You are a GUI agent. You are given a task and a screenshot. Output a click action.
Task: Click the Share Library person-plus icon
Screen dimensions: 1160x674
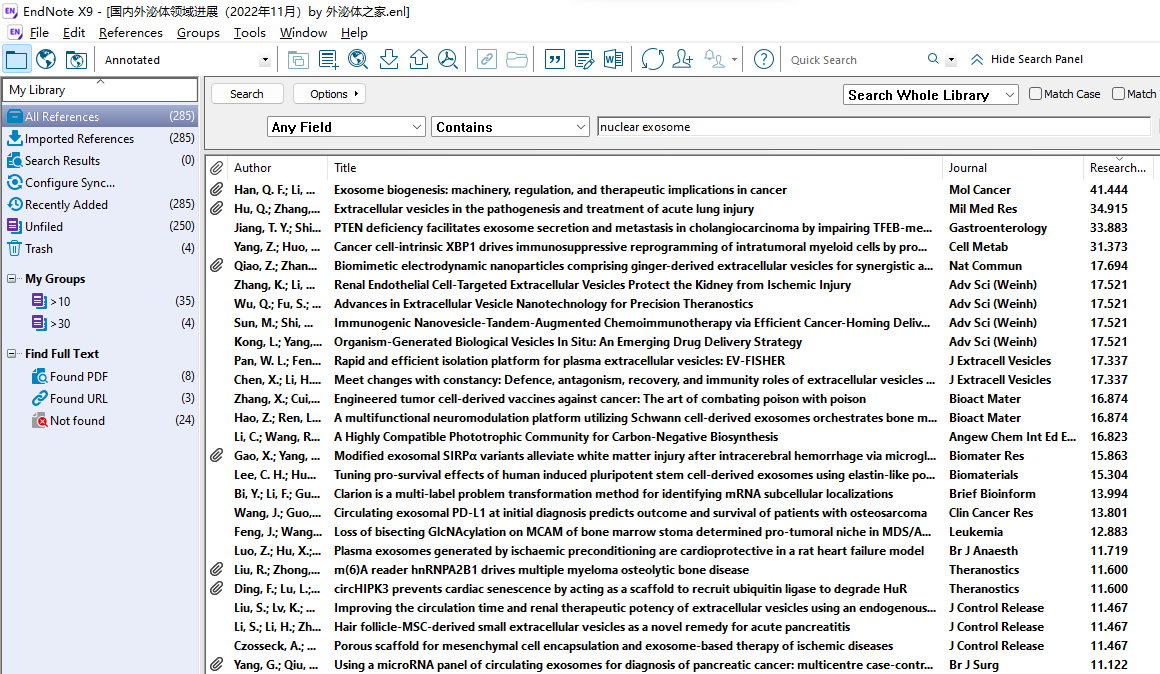682,59
